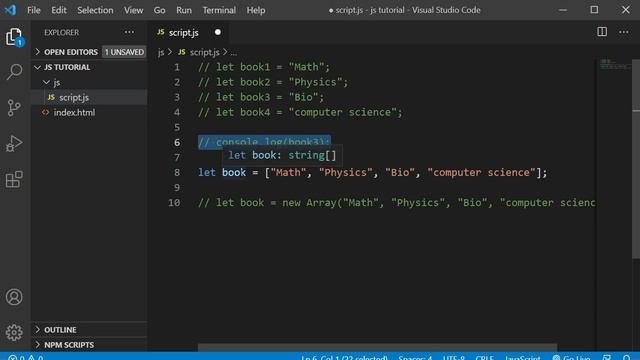Click the minimap code preview
Screen dimensions: 640x360
pos(616,64)
